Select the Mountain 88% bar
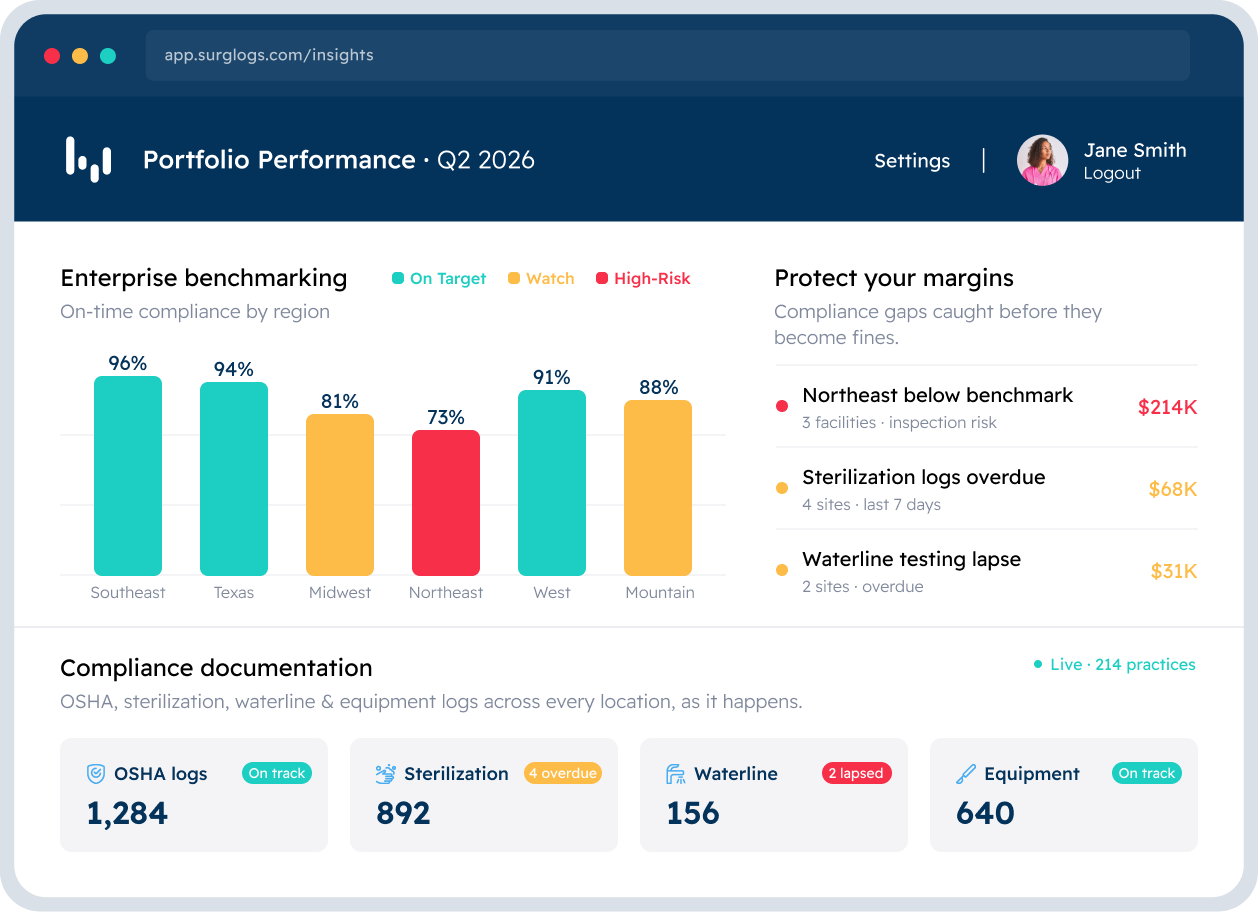This screenshot has height=912, width=1258. coord(658,488)
